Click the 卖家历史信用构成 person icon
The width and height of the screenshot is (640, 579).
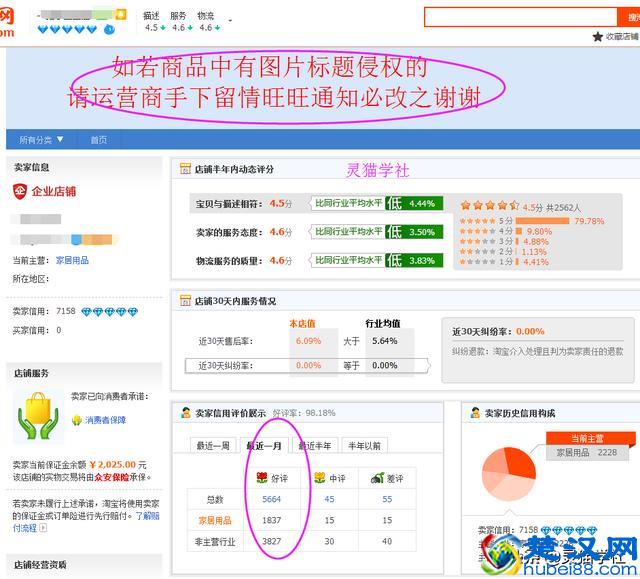click(x=475, y=413)
